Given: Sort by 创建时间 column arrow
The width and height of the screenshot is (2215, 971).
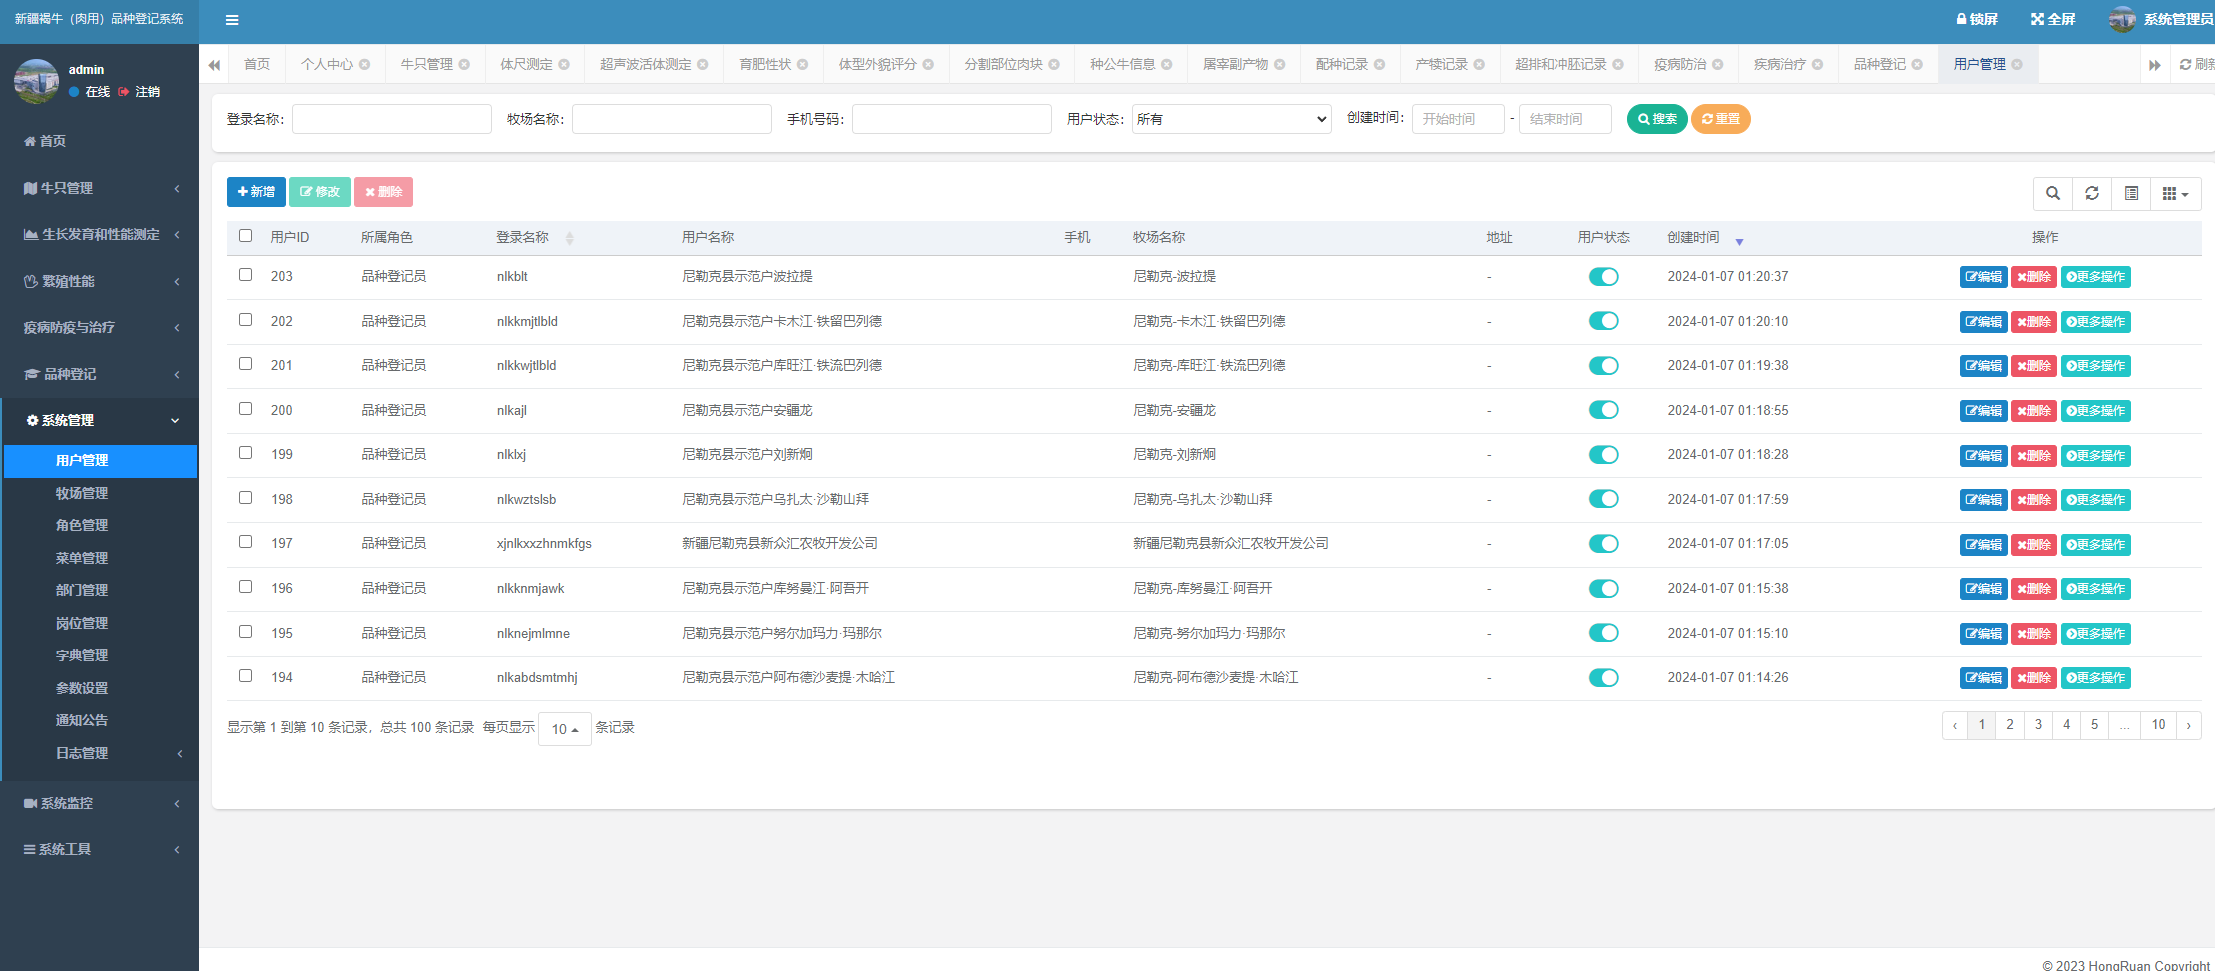Looking at the screenshot, I should pos(1739,241).
